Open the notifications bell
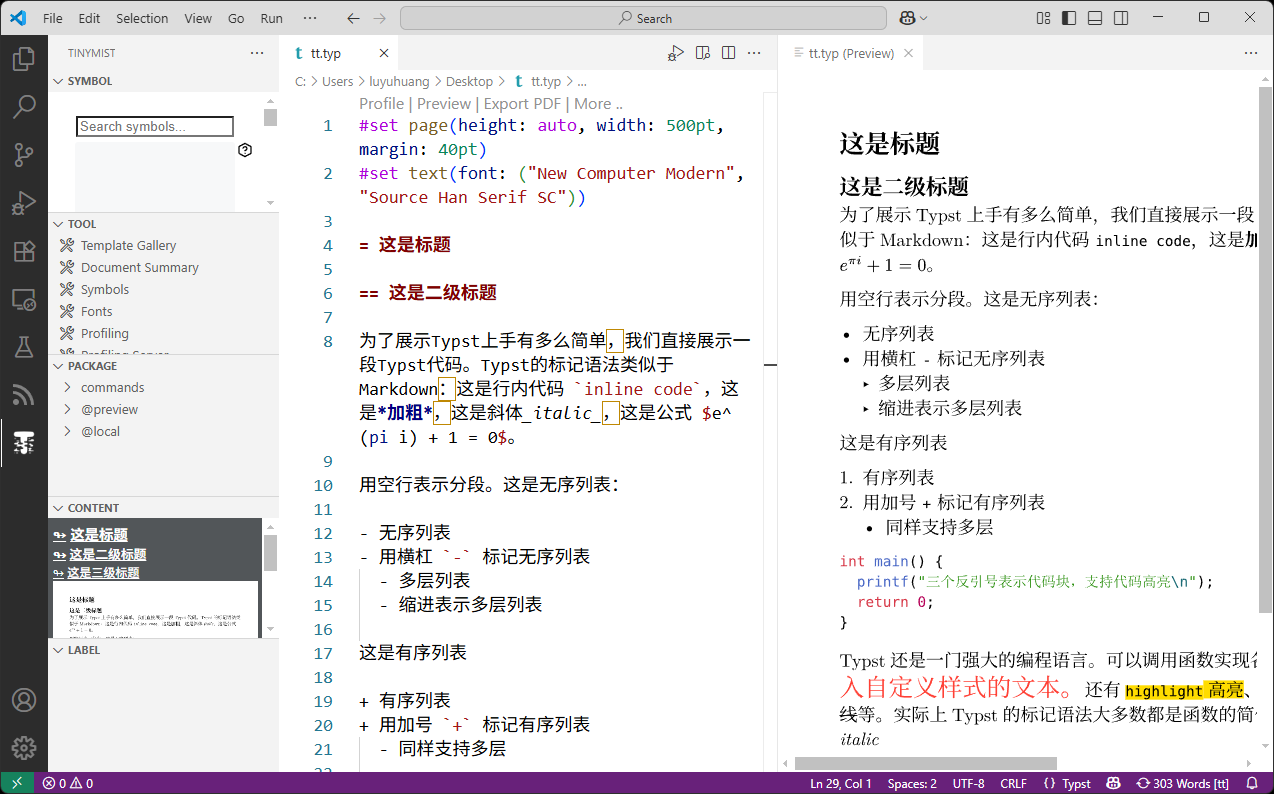Image resolution: width=1274 pixels, height=794 pixels. pos(1252,783)
